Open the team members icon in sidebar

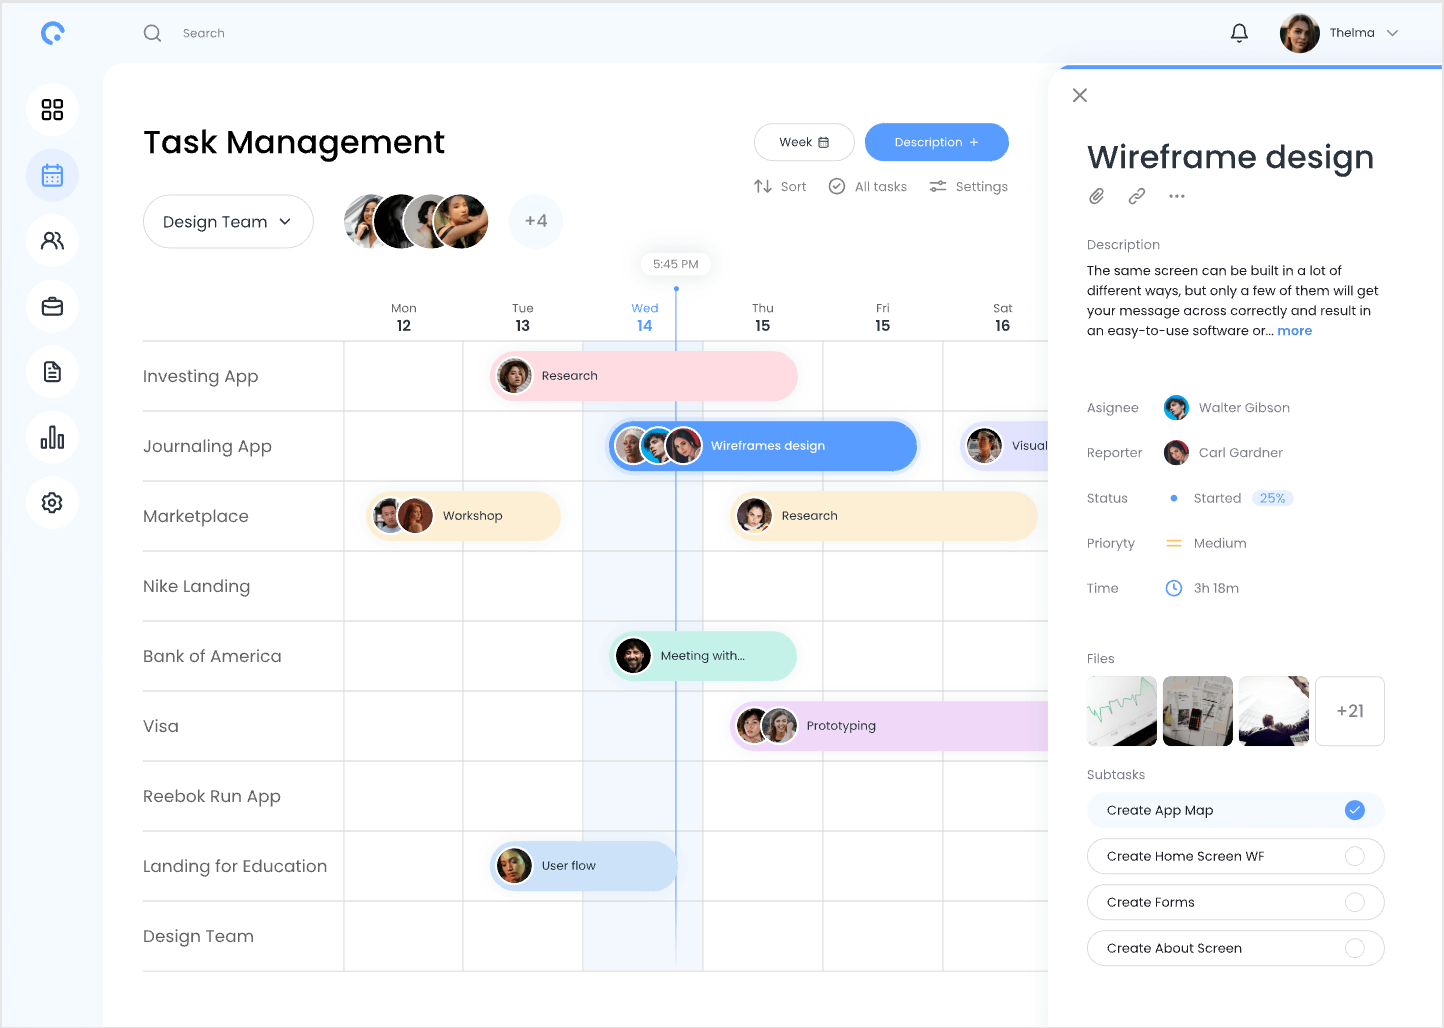coord(52,241)
